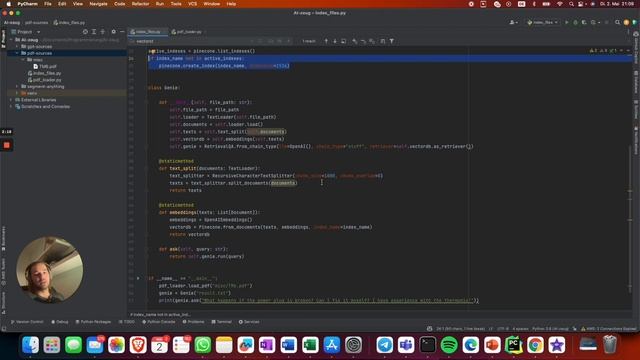Image resolution: width=640 pixels, height=360 pixels.
Task: Expand External Libraries node
Action: click(11, 100)
